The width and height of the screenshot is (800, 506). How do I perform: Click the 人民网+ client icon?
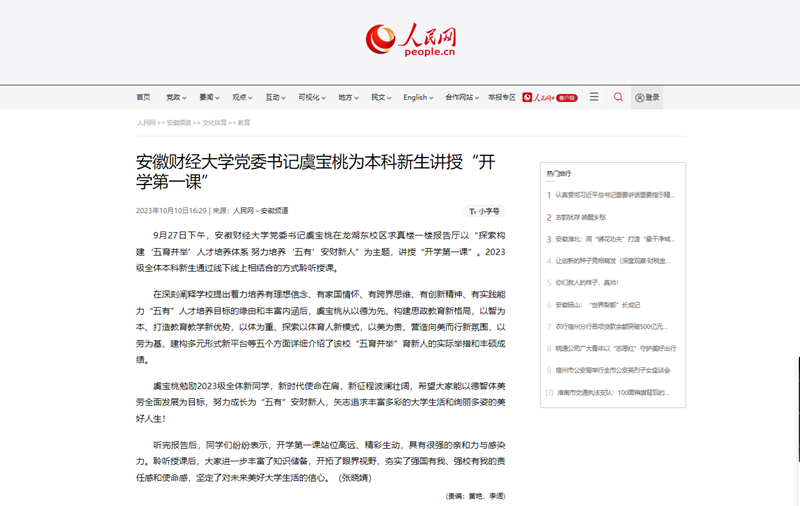pos(553,97)
